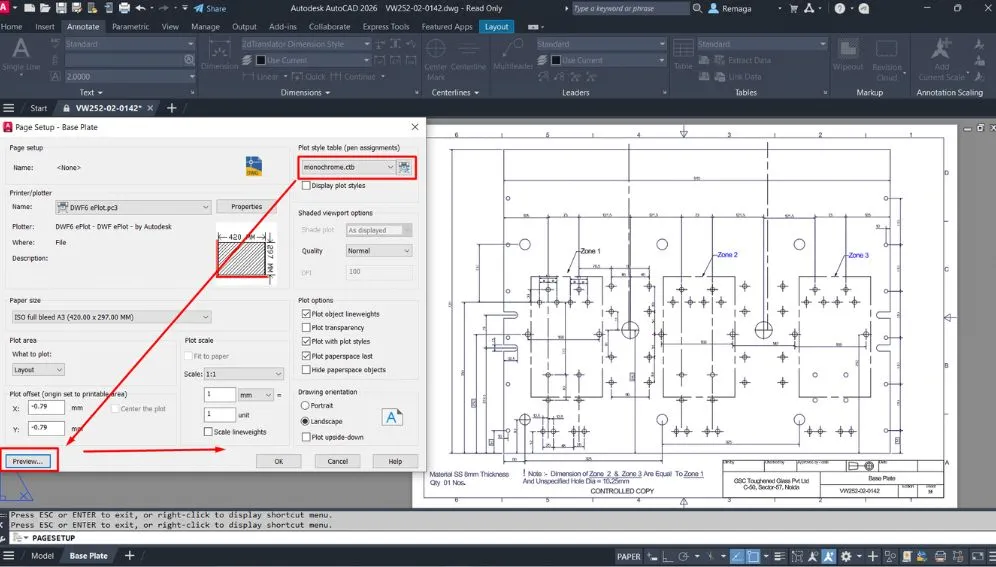Select the Revision Cloud tool

tap(887, 58)
